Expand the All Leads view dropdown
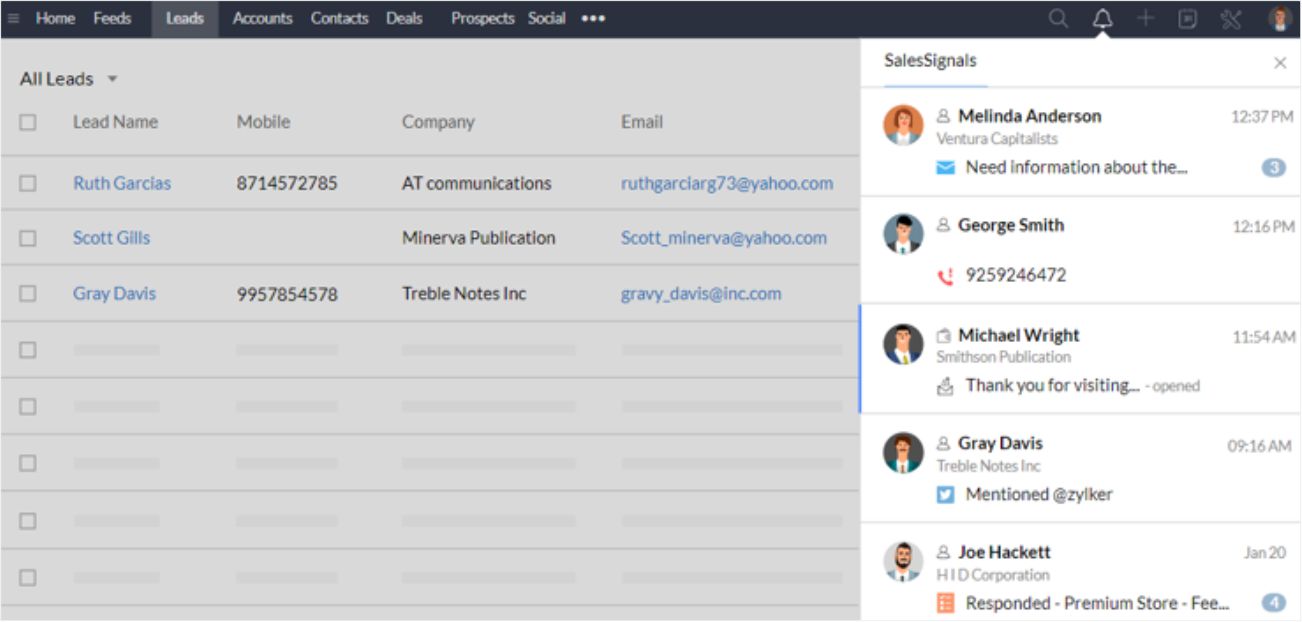Image resolution: width=1302 pixels, height=622 pixels. (x=112, y=79)
